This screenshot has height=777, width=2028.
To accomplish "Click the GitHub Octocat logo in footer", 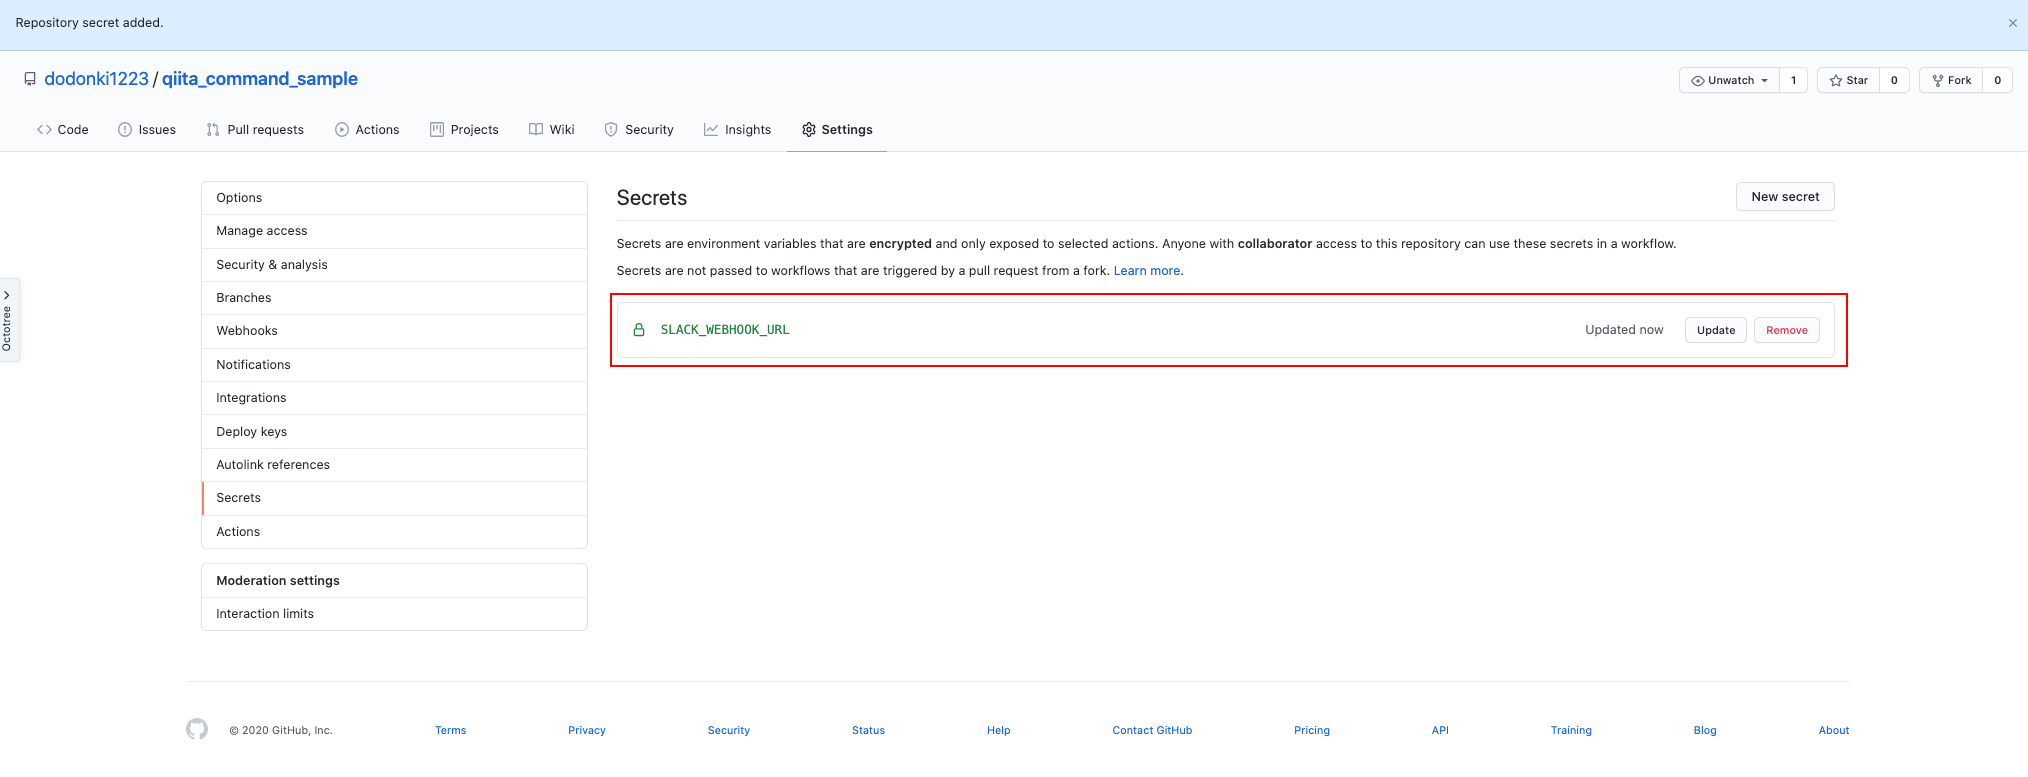I will (x=197, y=729).
